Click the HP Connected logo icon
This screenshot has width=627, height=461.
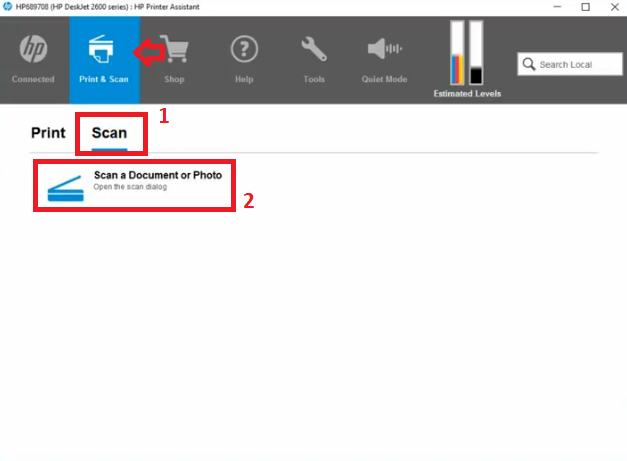pyautogui.click(x=34, y=49)
